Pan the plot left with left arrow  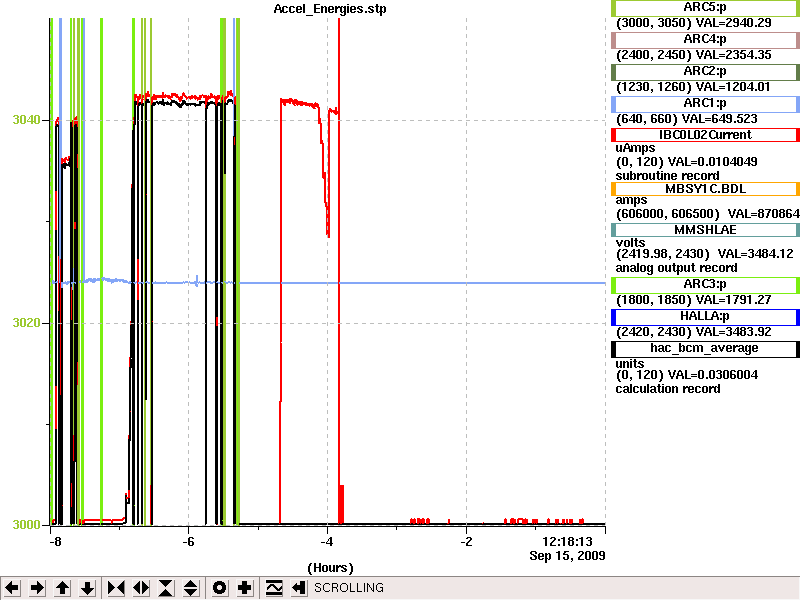12,588
